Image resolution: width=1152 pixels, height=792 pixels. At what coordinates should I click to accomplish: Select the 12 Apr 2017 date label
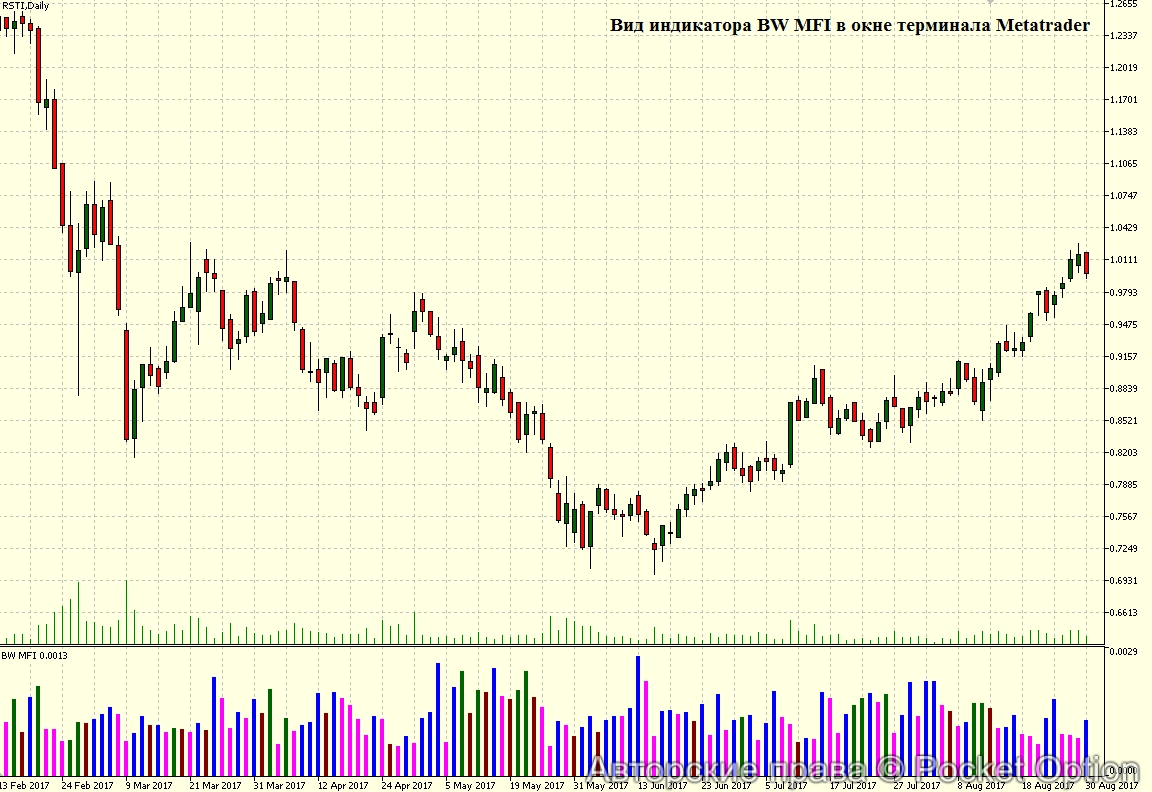[x=343, y=785]
